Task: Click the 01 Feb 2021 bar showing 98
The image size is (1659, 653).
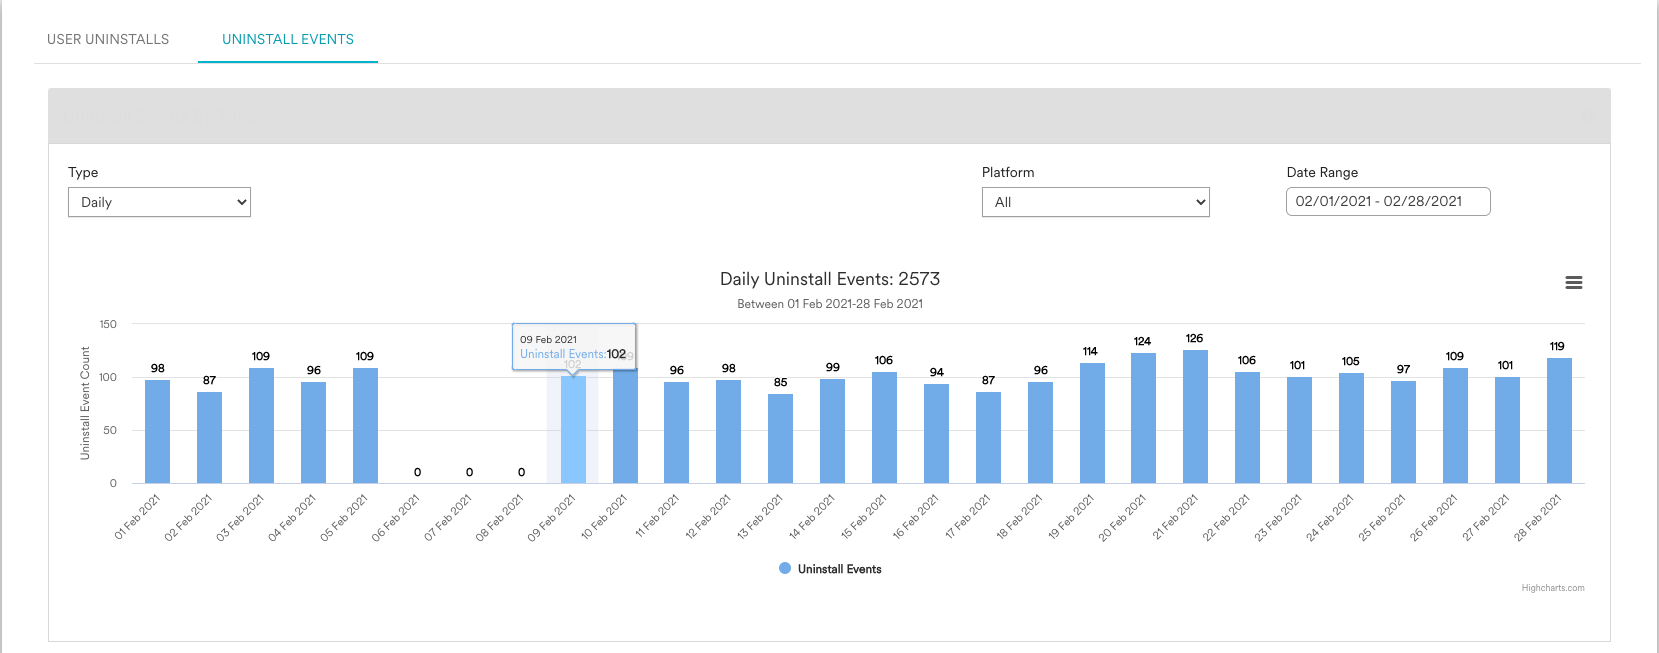Action: tap(157, 432)
